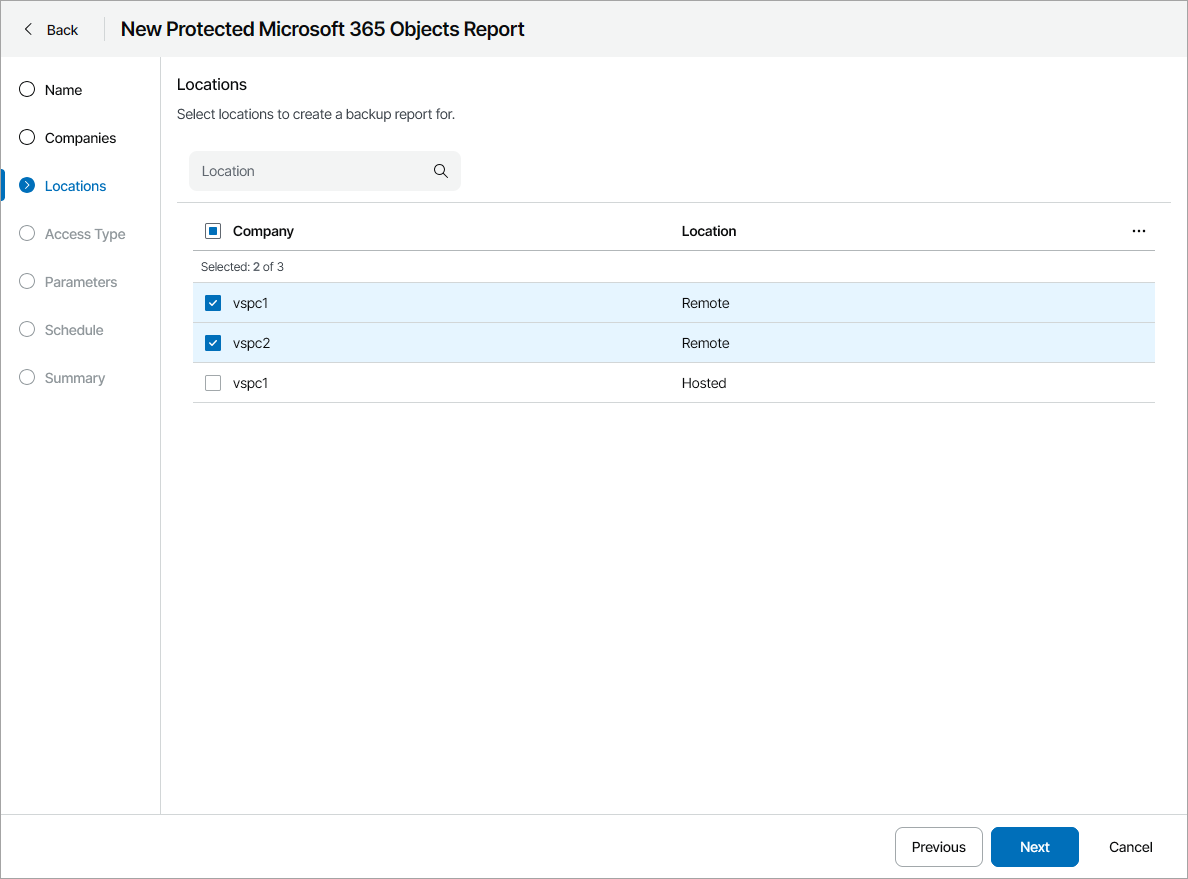
Task: Click the Companies step circle icon
Action: 27,138
